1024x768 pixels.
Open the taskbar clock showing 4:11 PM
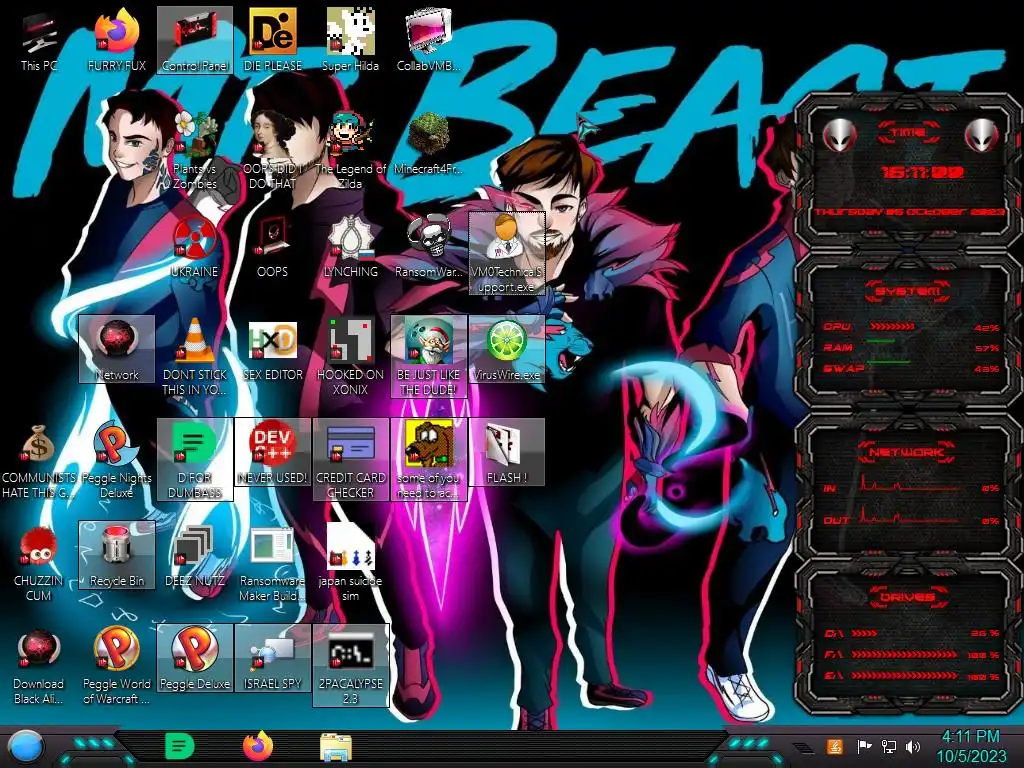[x=971, y=746]
